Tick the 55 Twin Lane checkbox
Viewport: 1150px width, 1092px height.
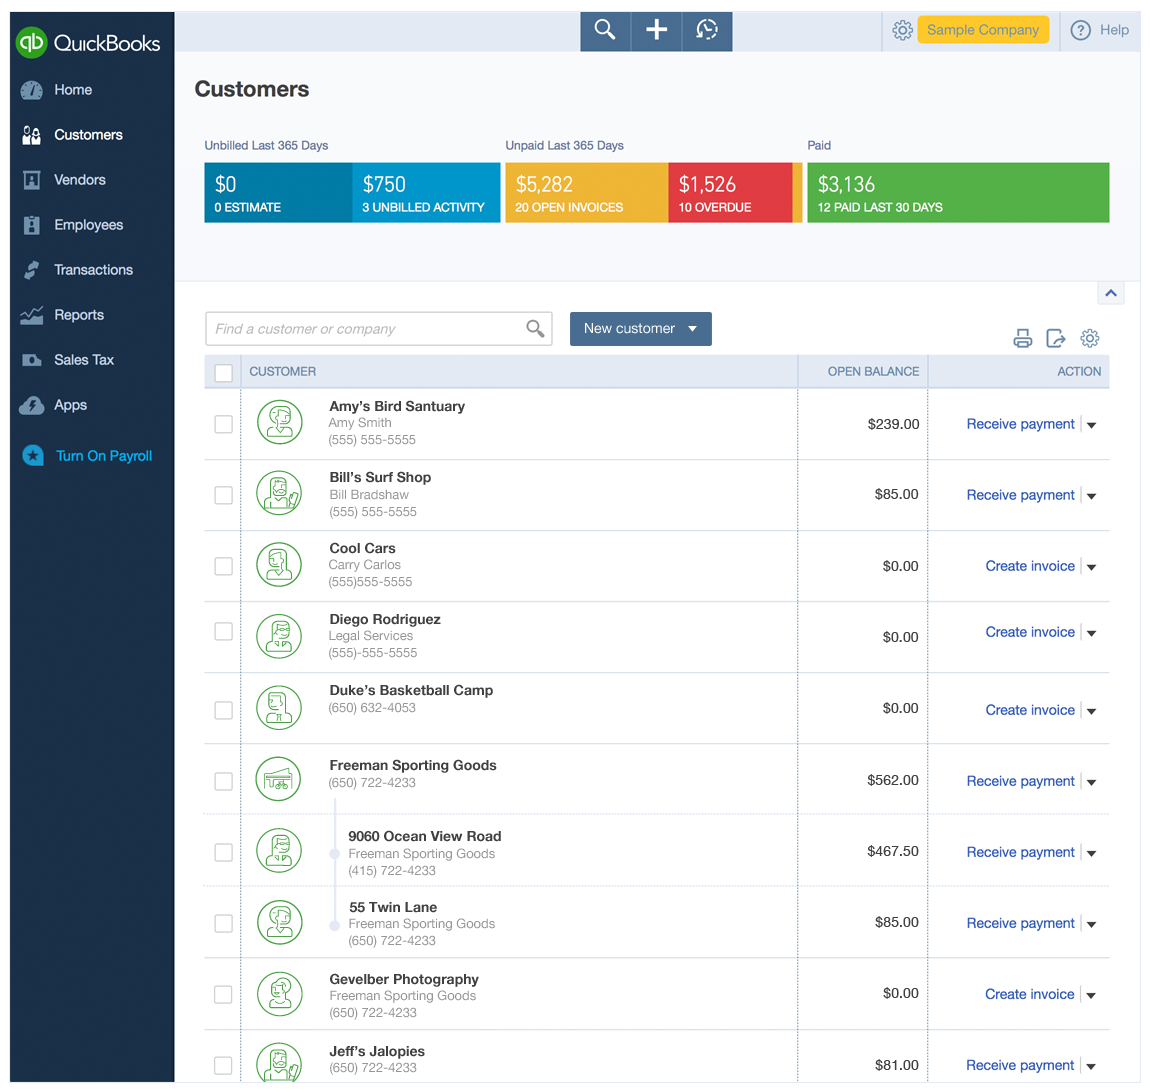tap(224, 923)
